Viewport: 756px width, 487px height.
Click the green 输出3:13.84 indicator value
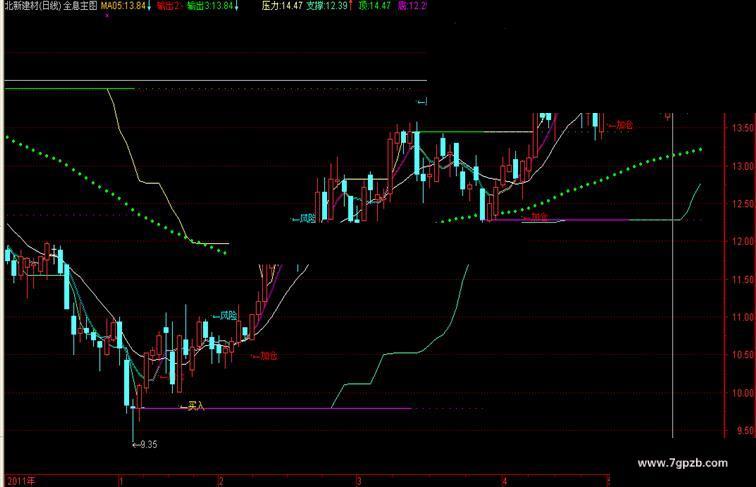[x=210, y=6]
